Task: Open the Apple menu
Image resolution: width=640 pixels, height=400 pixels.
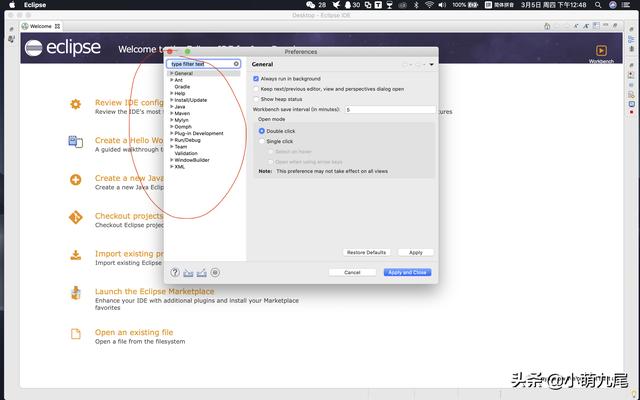Action: click(12, 5)
